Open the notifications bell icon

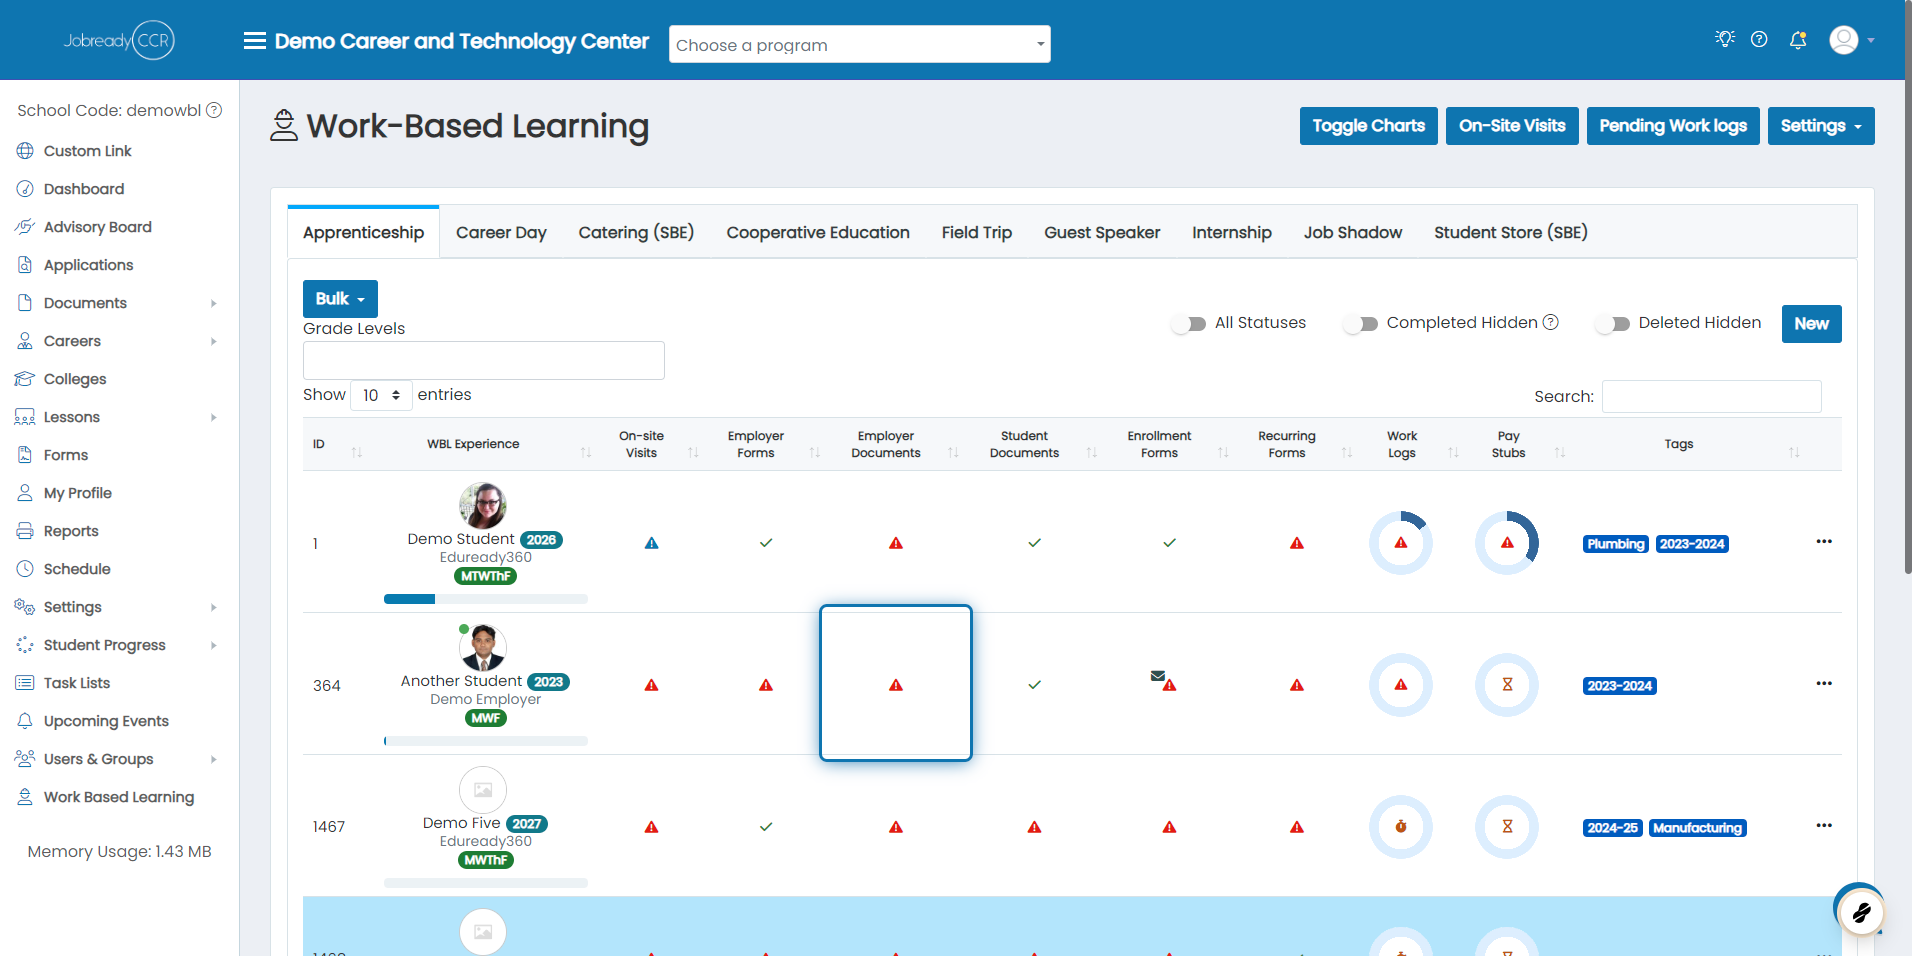1798,40
